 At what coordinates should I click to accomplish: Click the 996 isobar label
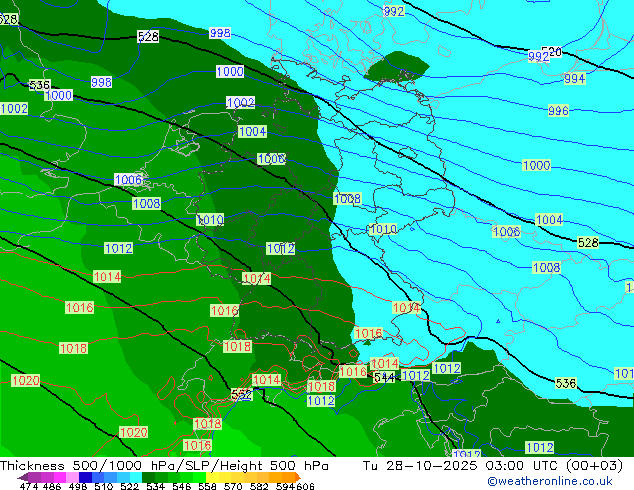(558, 110)
